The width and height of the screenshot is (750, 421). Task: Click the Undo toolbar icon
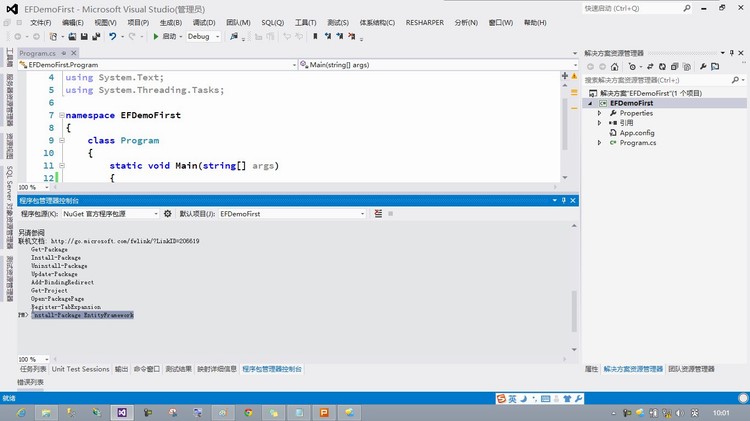click(112, 36)
